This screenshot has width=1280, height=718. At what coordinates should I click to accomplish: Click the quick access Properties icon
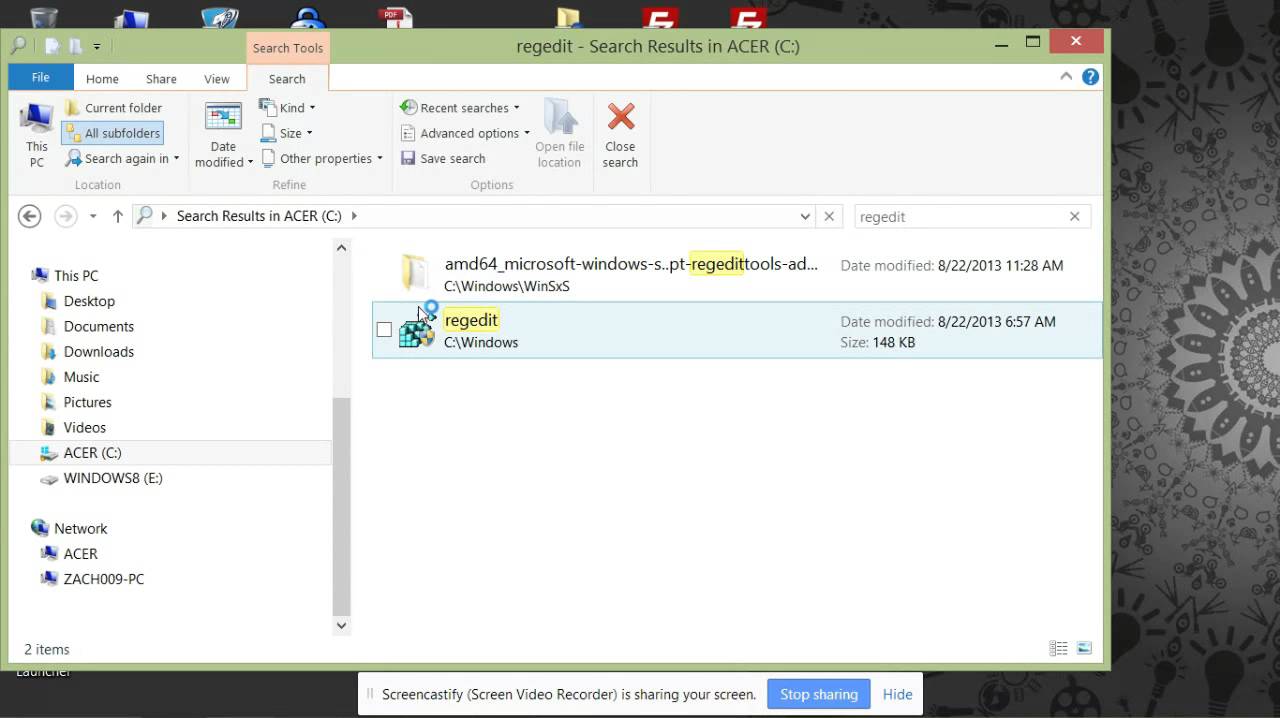[x=52, y=46]
